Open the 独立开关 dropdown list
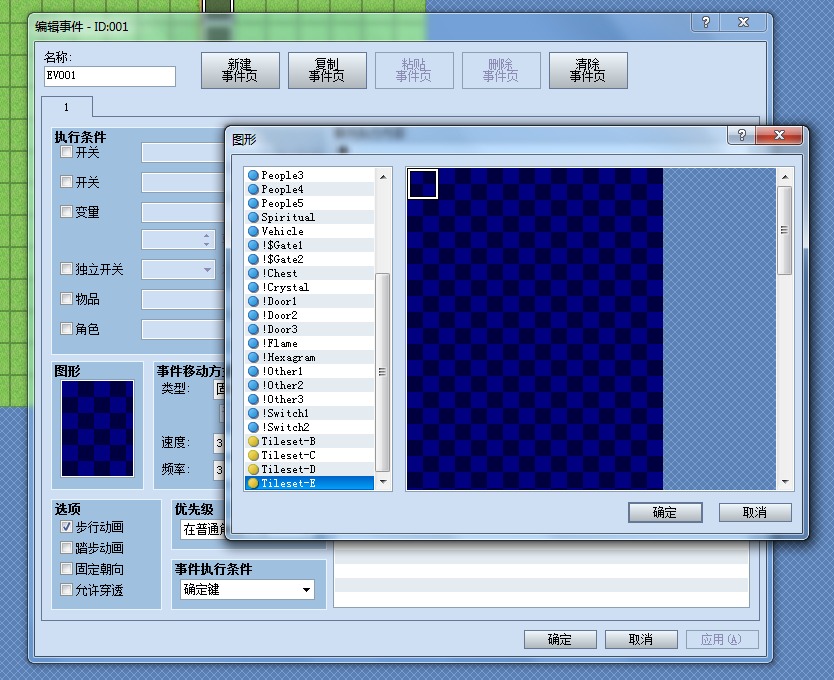Screen dimensions: 834x680 [178, 269]
